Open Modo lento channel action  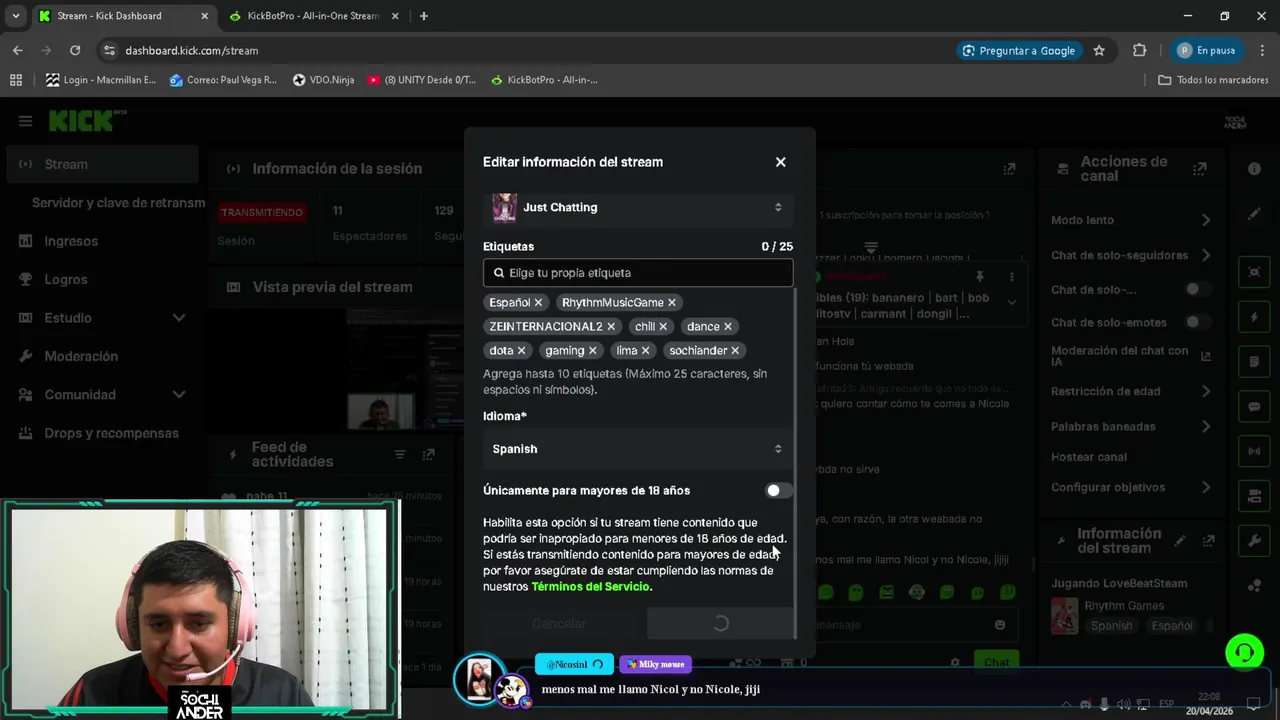(x=1131, y=220)
